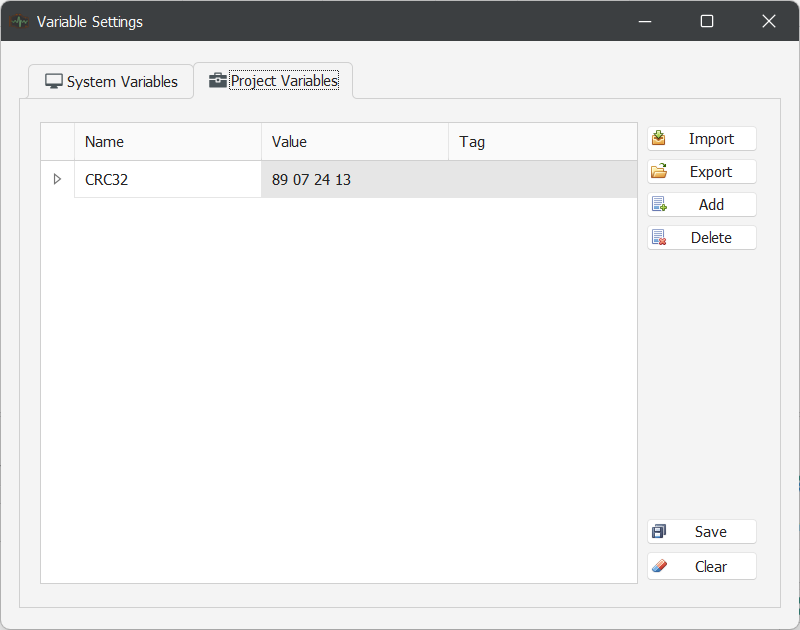Click the briefcase icon on Project Variables tab
The height and width of the screenshot is (630, 800).
click(217, 81)
